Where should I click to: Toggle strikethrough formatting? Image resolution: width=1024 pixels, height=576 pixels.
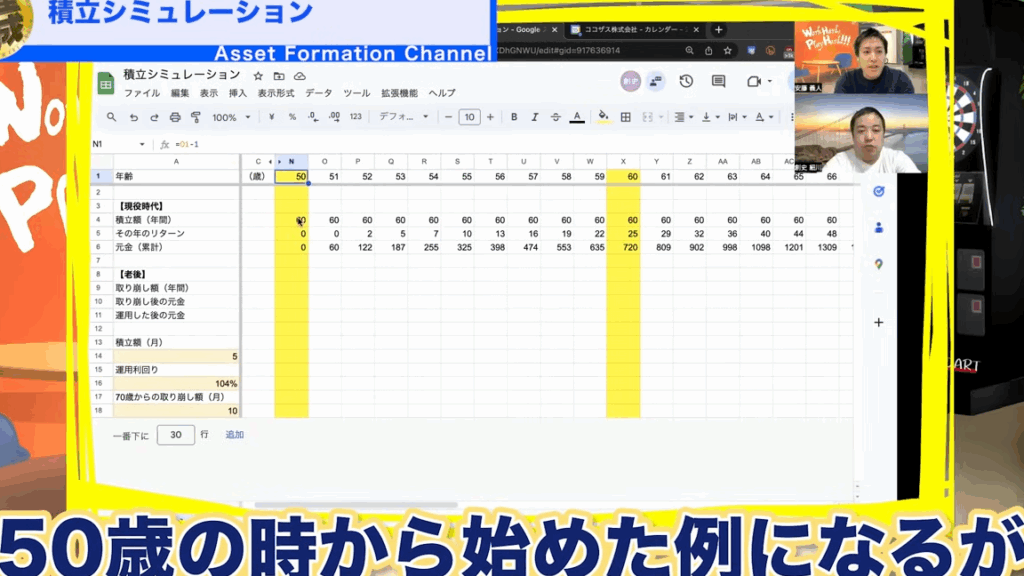point(555,117)
